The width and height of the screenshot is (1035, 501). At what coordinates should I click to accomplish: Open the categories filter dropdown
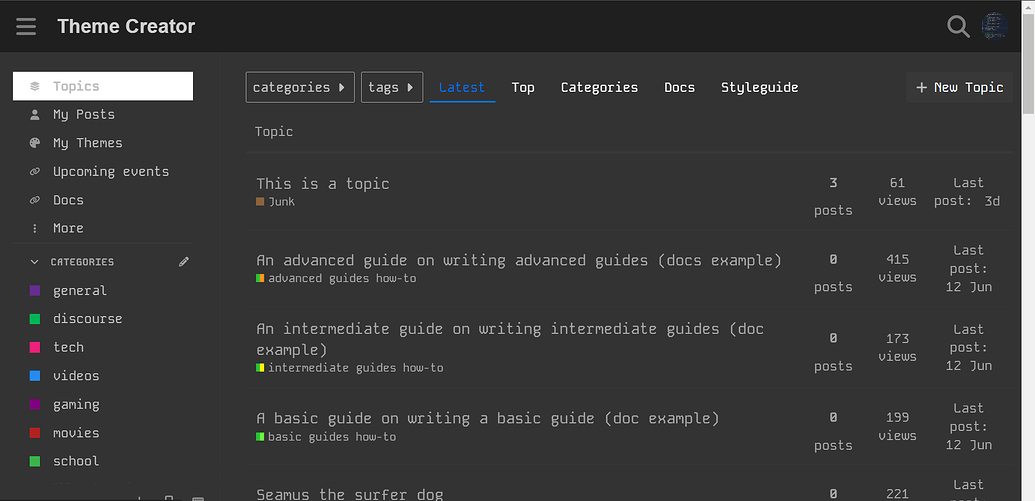(x=300, y=88)
